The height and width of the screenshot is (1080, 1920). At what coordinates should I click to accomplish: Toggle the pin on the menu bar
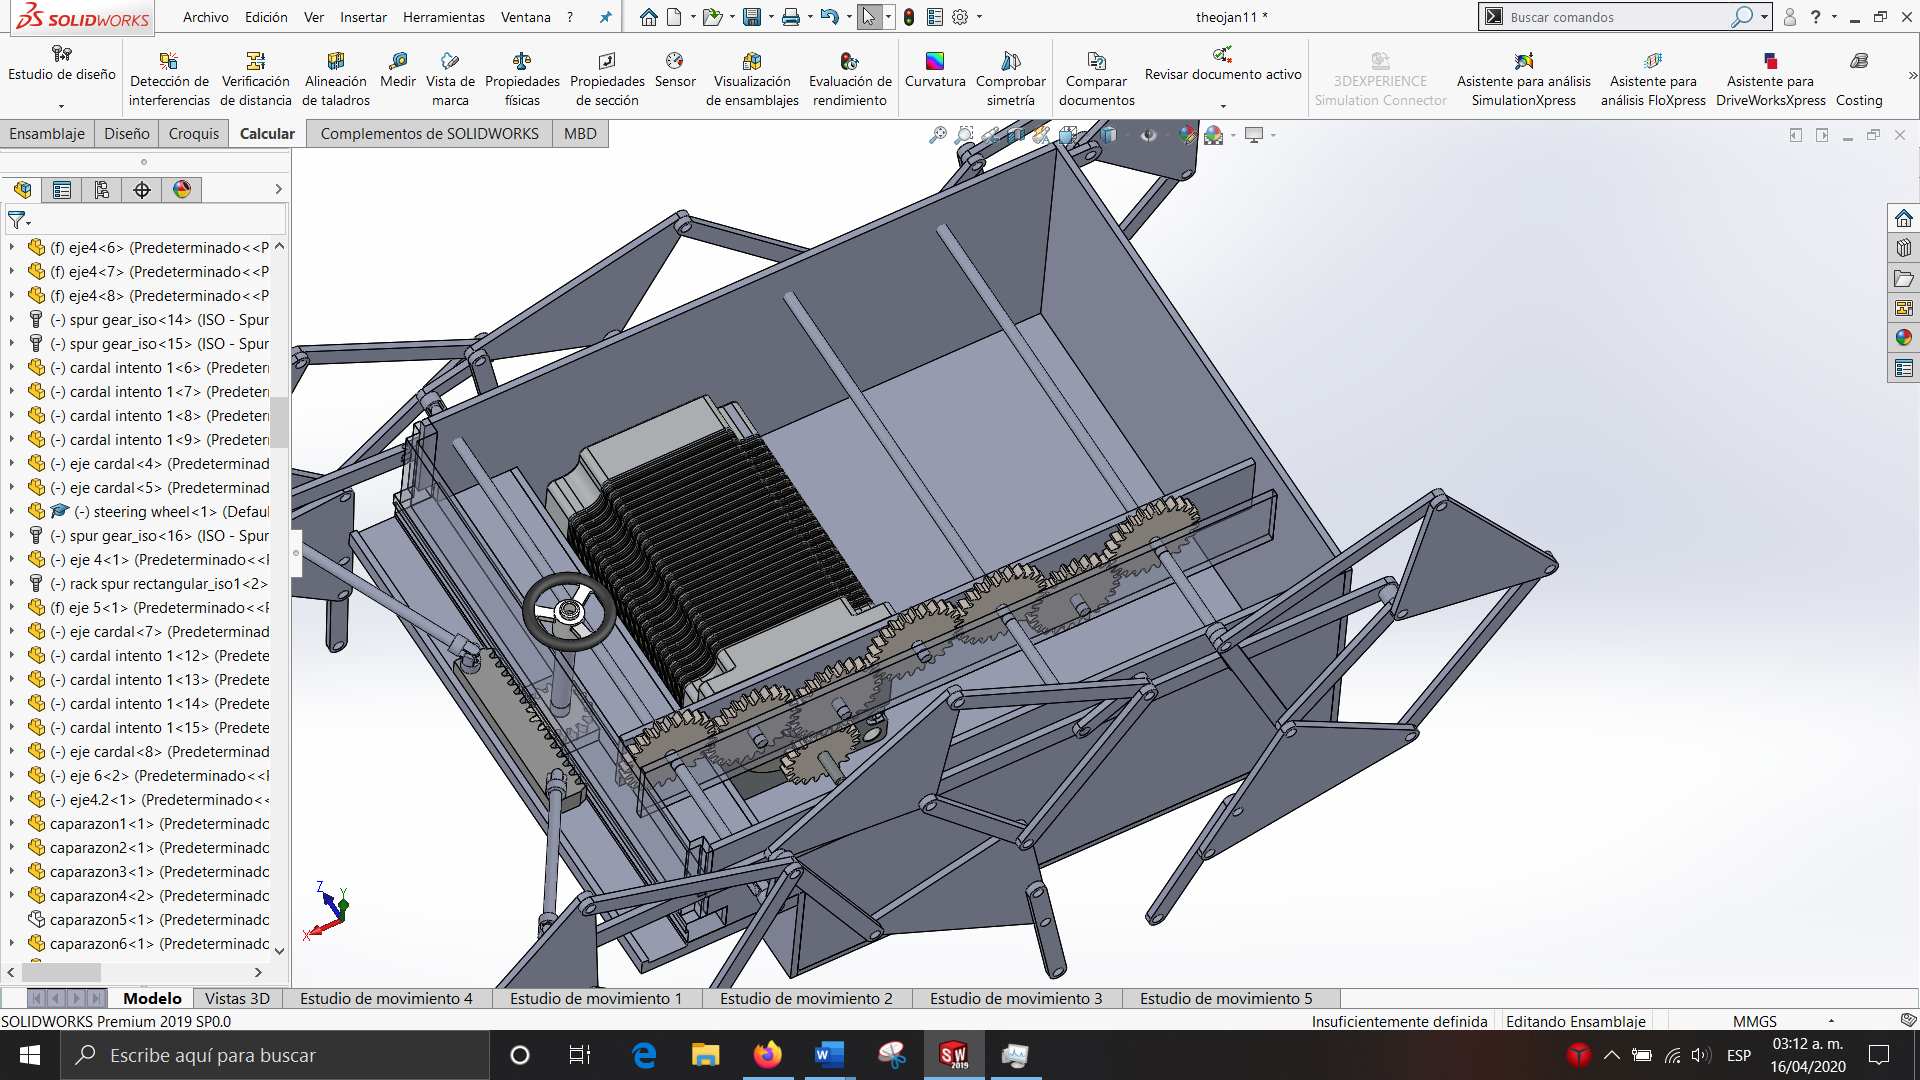605,17
